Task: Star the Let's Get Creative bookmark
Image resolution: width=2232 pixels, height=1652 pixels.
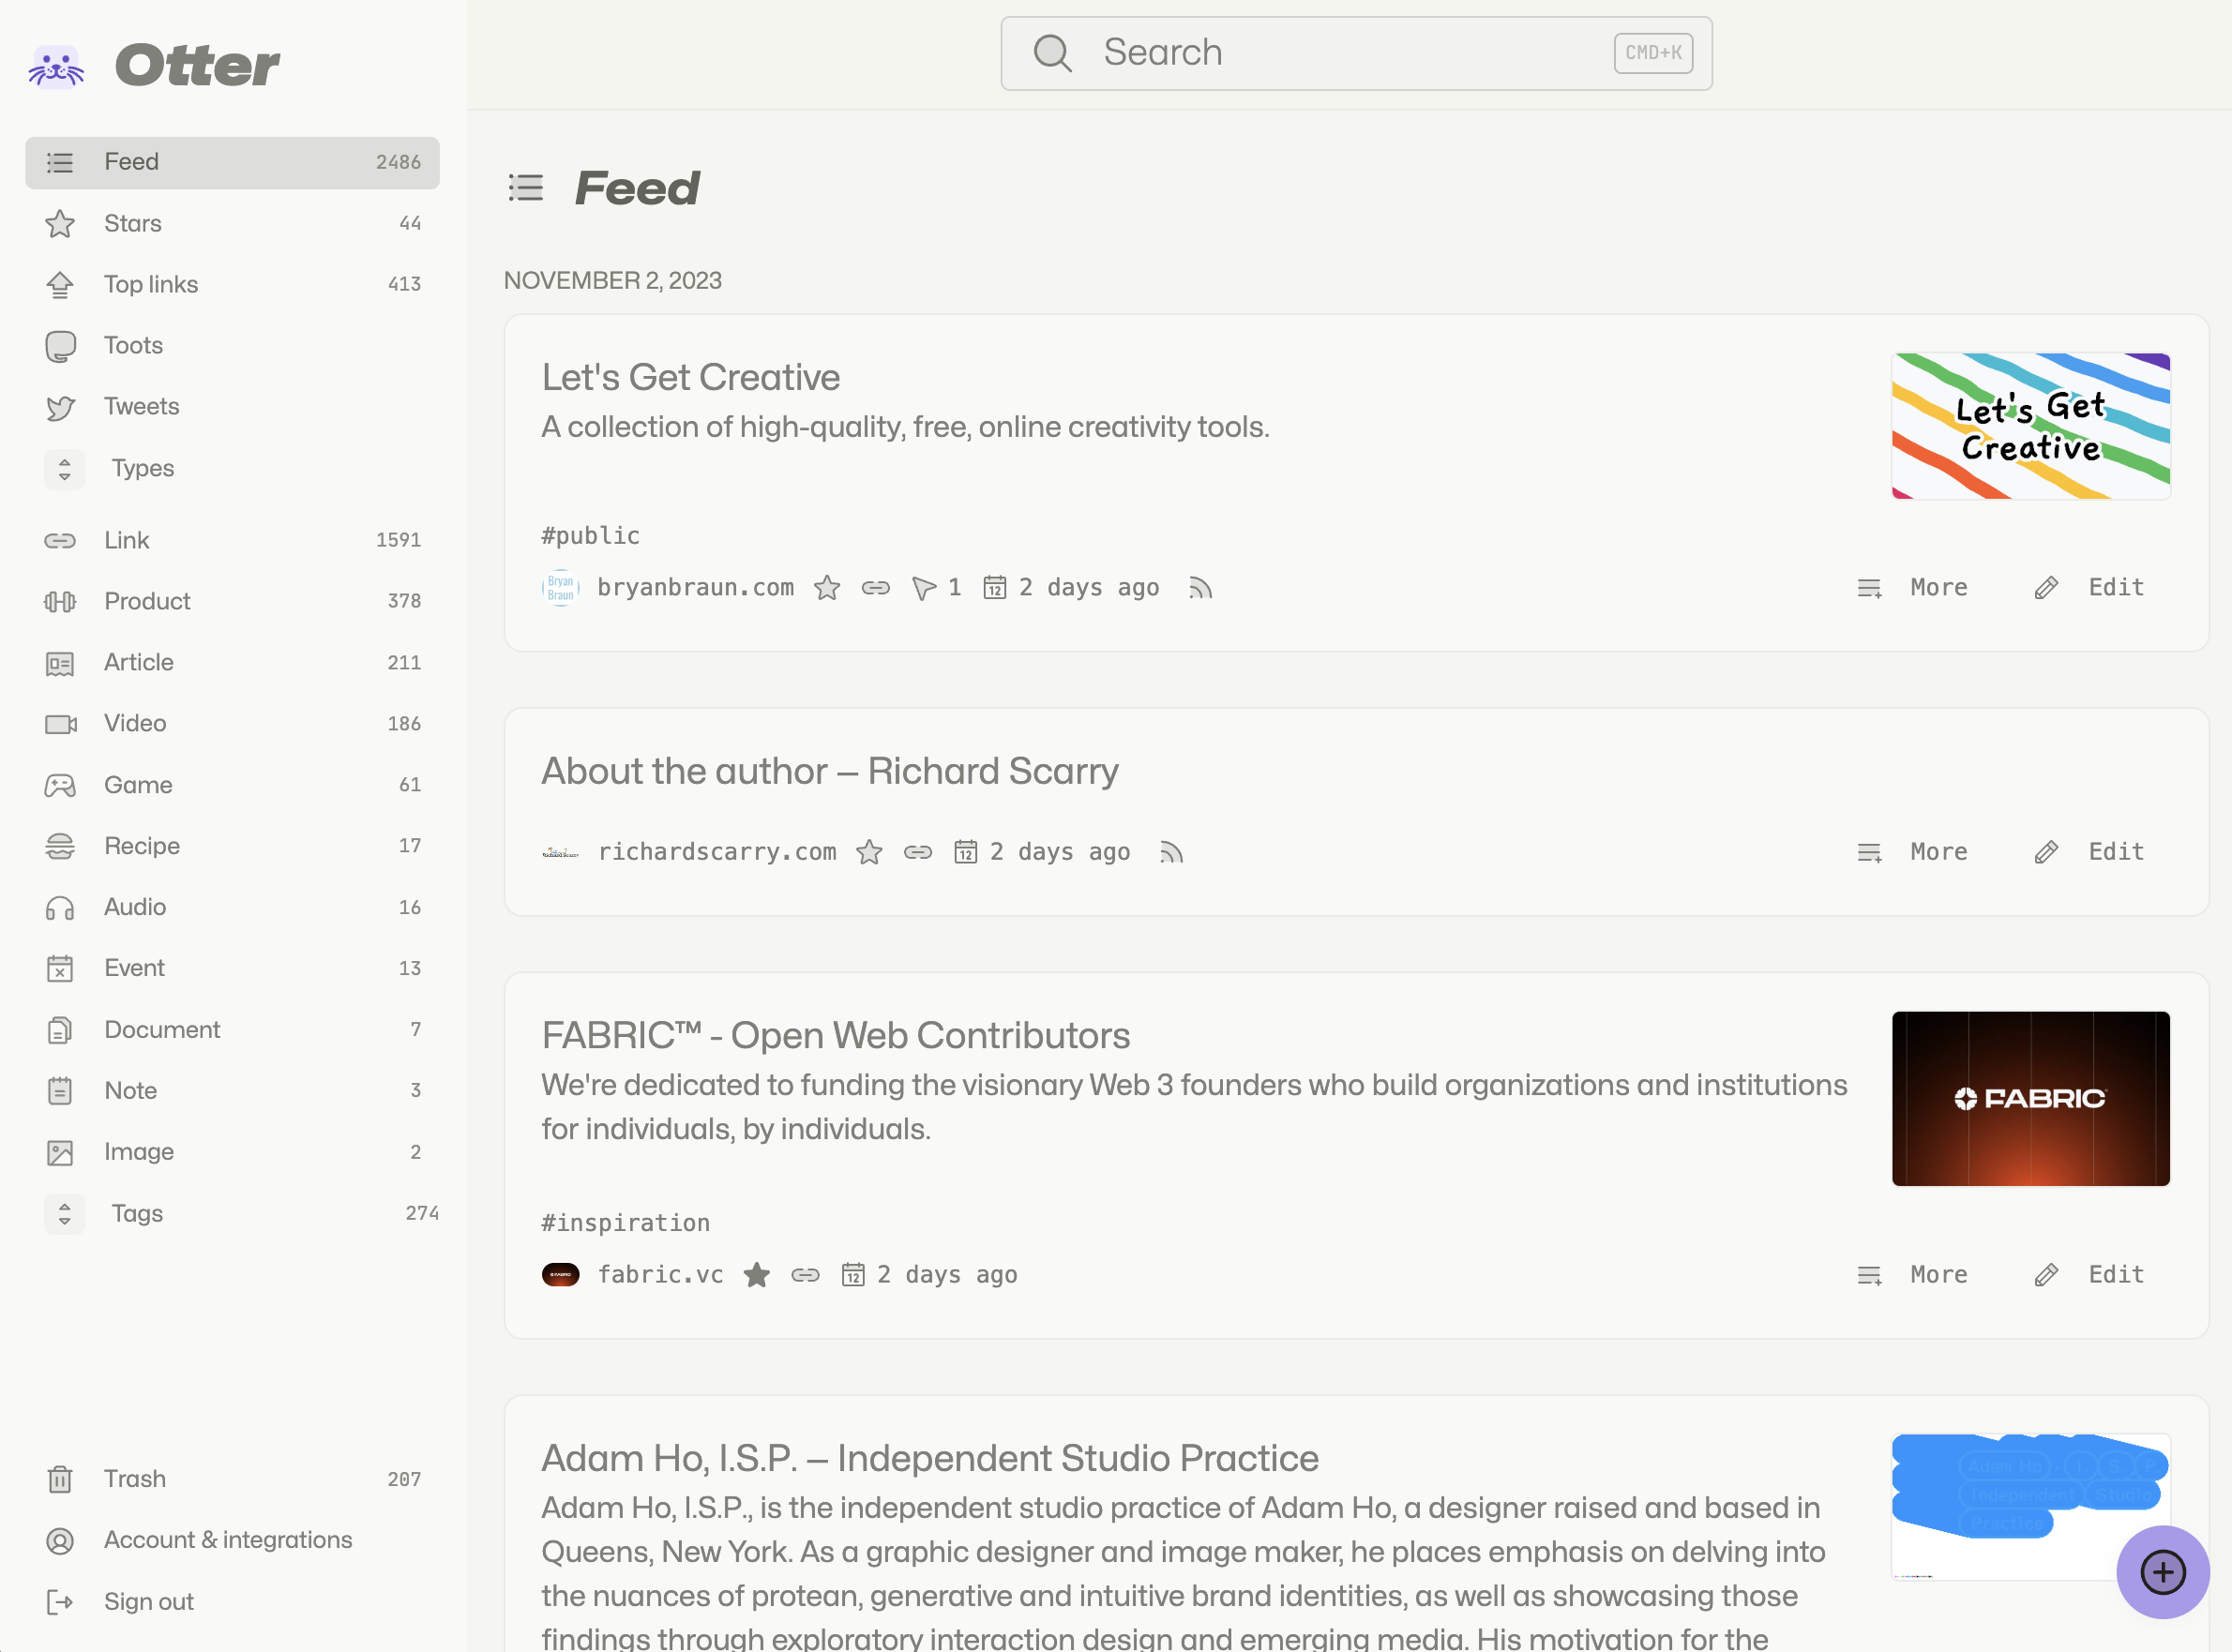Action: pos(827,588)
